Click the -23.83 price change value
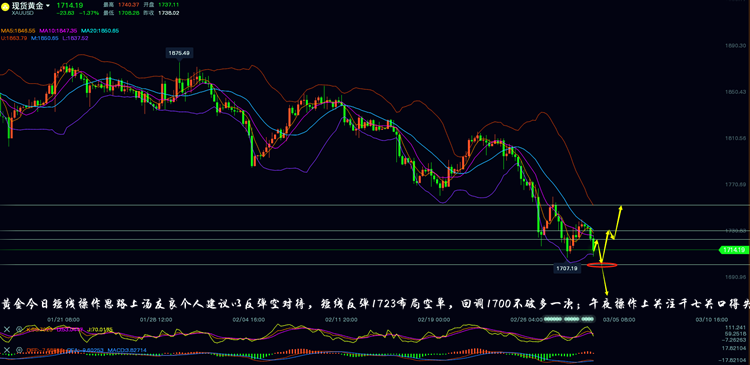The width and height of the screenshot is (750, 365). (65, 13)
